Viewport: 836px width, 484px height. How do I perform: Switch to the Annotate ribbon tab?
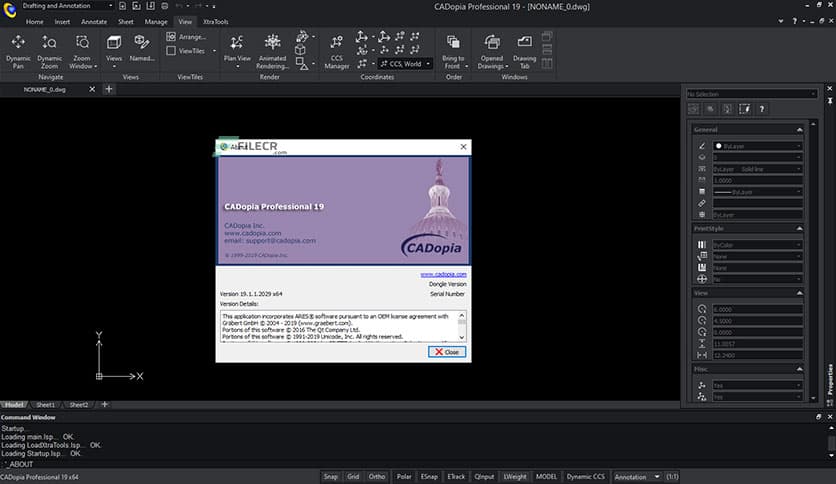94,22
